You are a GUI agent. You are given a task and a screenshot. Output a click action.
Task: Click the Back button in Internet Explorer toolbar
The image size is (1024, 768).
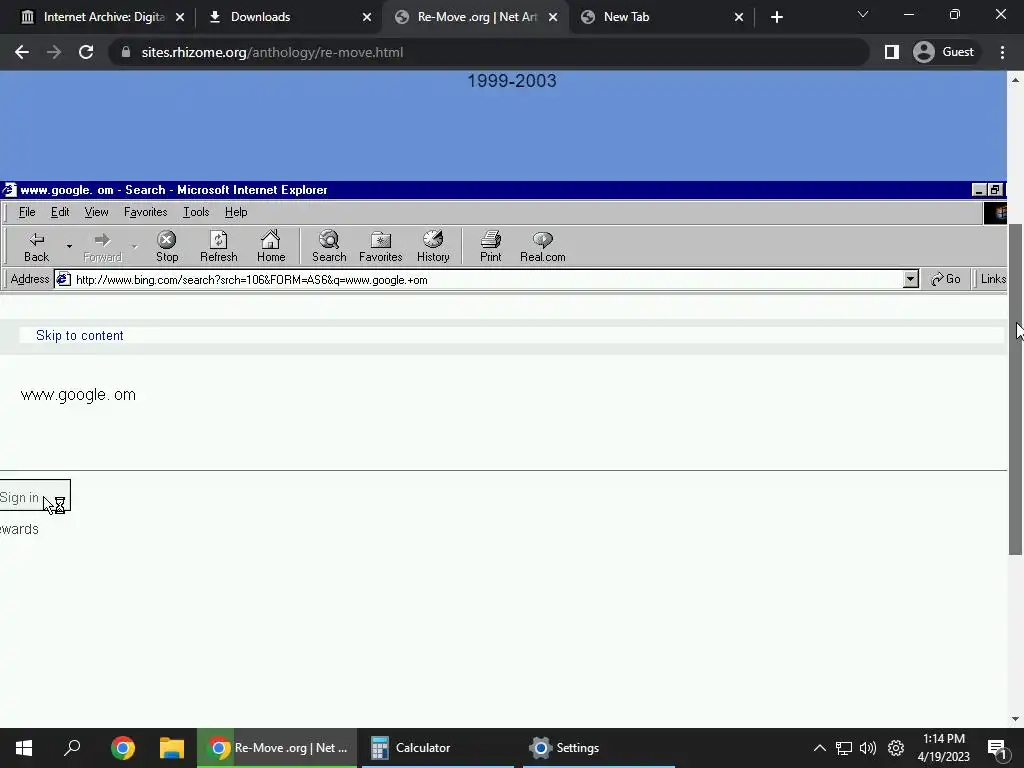tap(37, 246)
